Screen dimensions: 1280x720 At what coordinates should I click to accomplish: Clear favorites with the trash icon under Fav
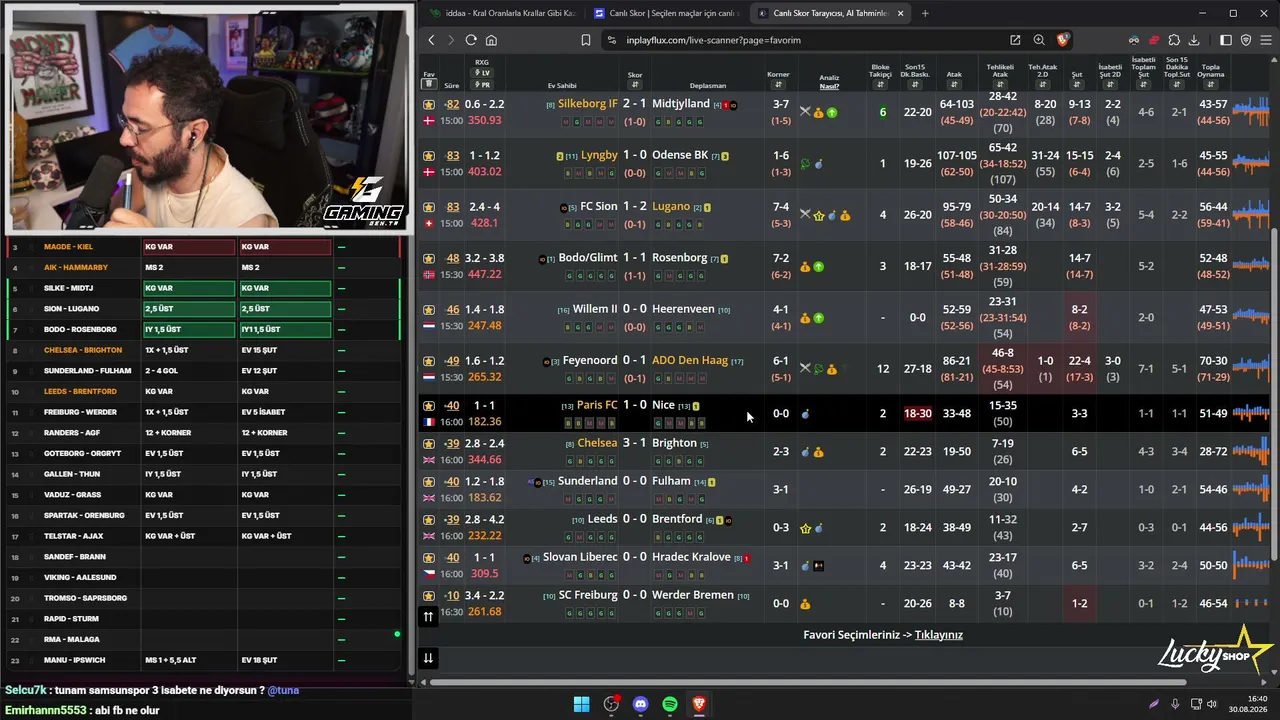[x=429, y=84]
